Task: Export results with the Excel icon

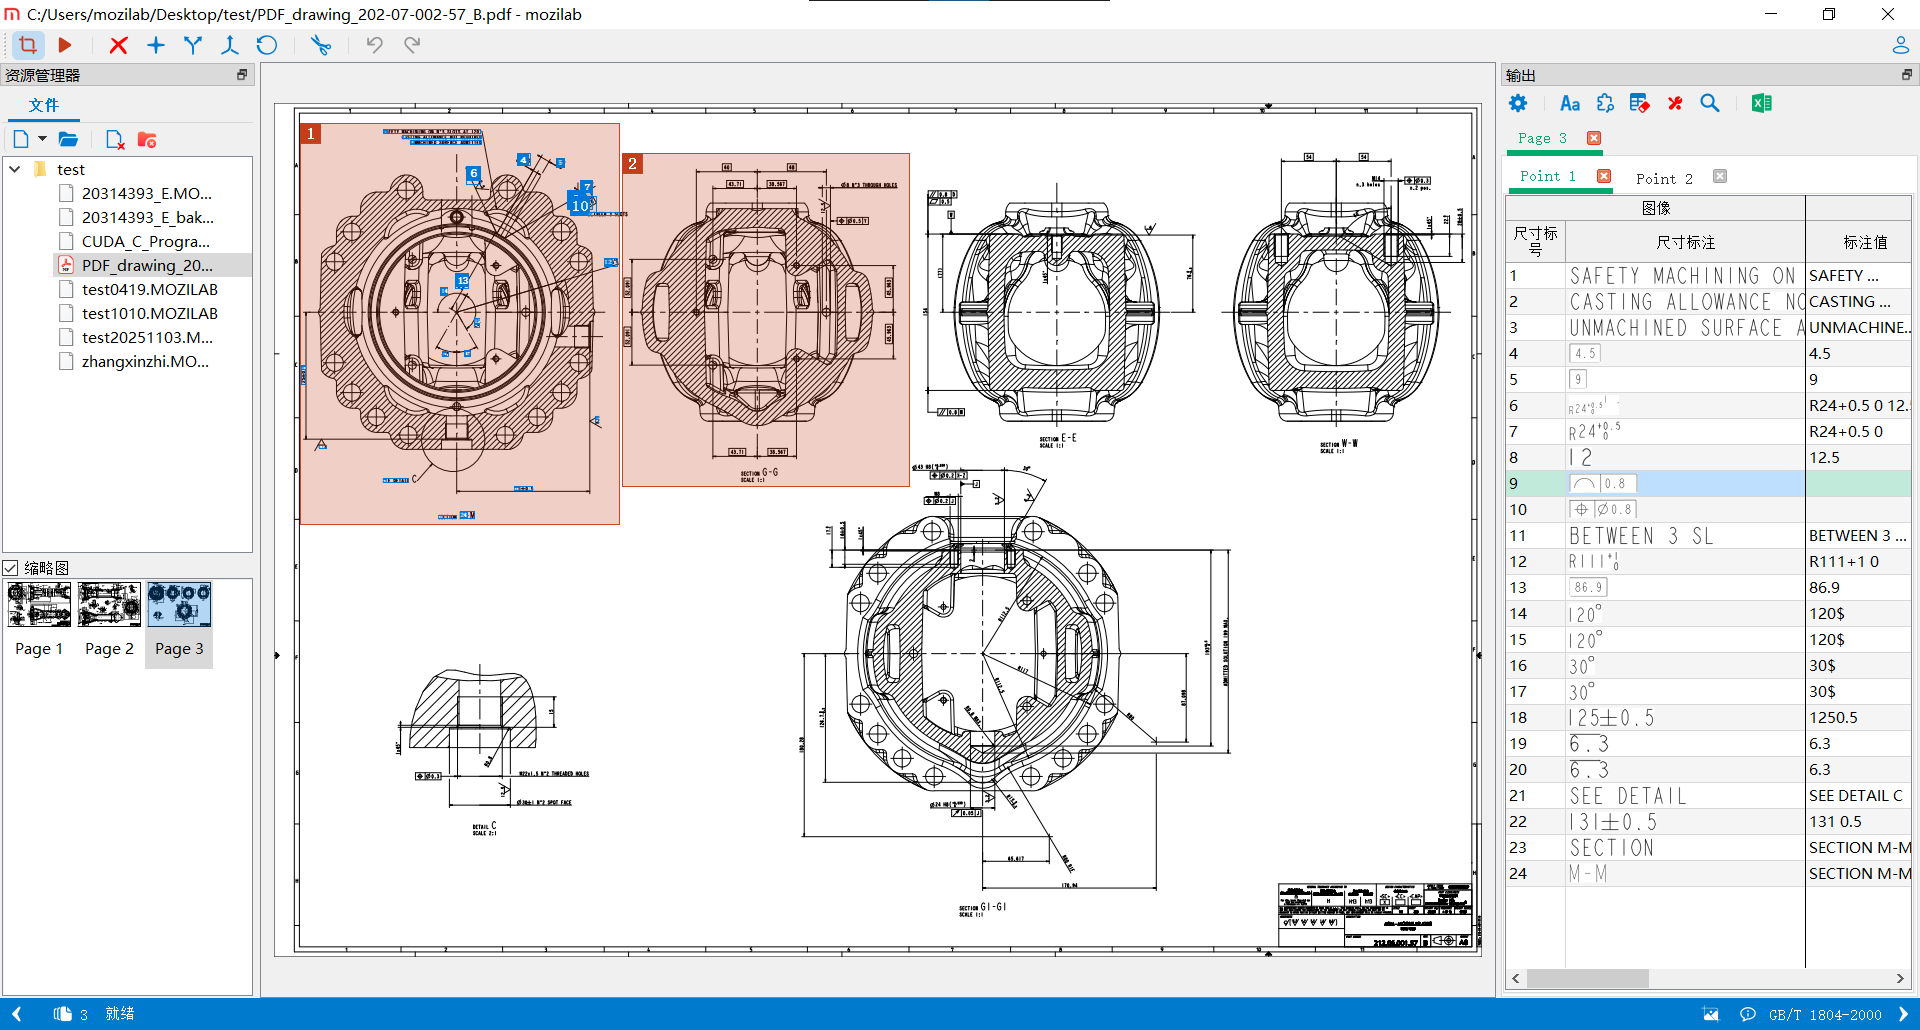Action: pos(1761,104)
